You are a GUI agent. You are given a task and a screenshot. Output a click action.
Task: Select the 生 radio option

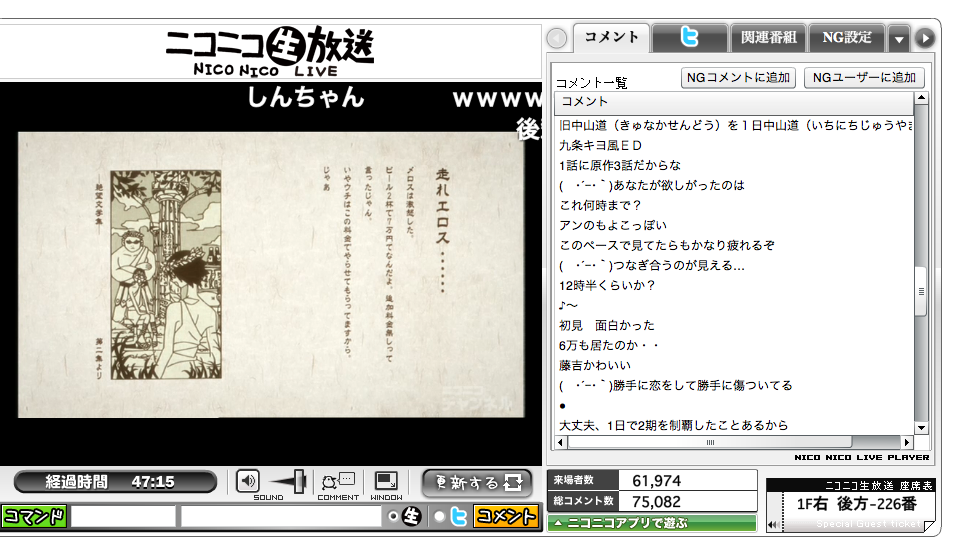point(393,516)
